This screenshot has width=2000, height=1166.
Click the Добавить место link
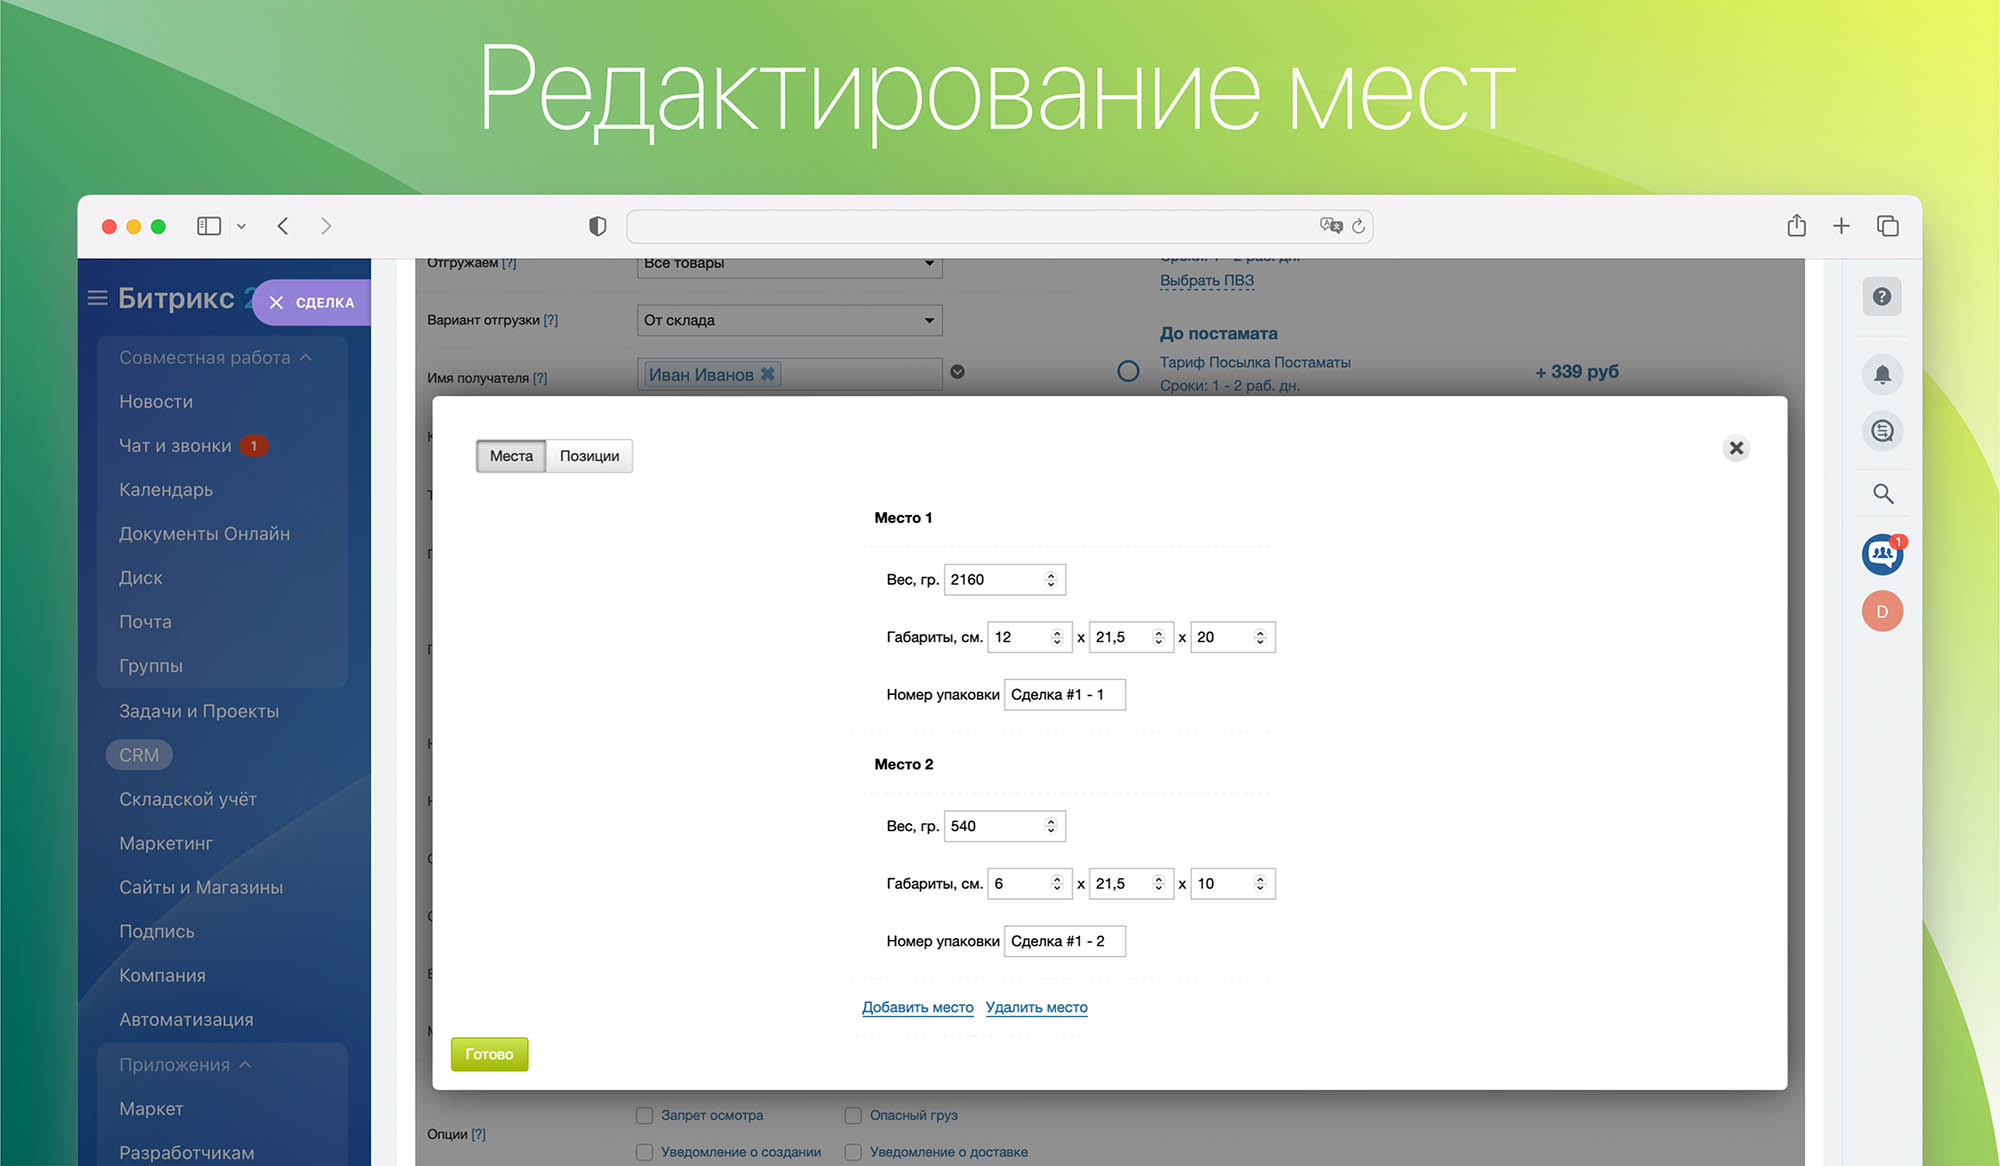coord(917,1008)
